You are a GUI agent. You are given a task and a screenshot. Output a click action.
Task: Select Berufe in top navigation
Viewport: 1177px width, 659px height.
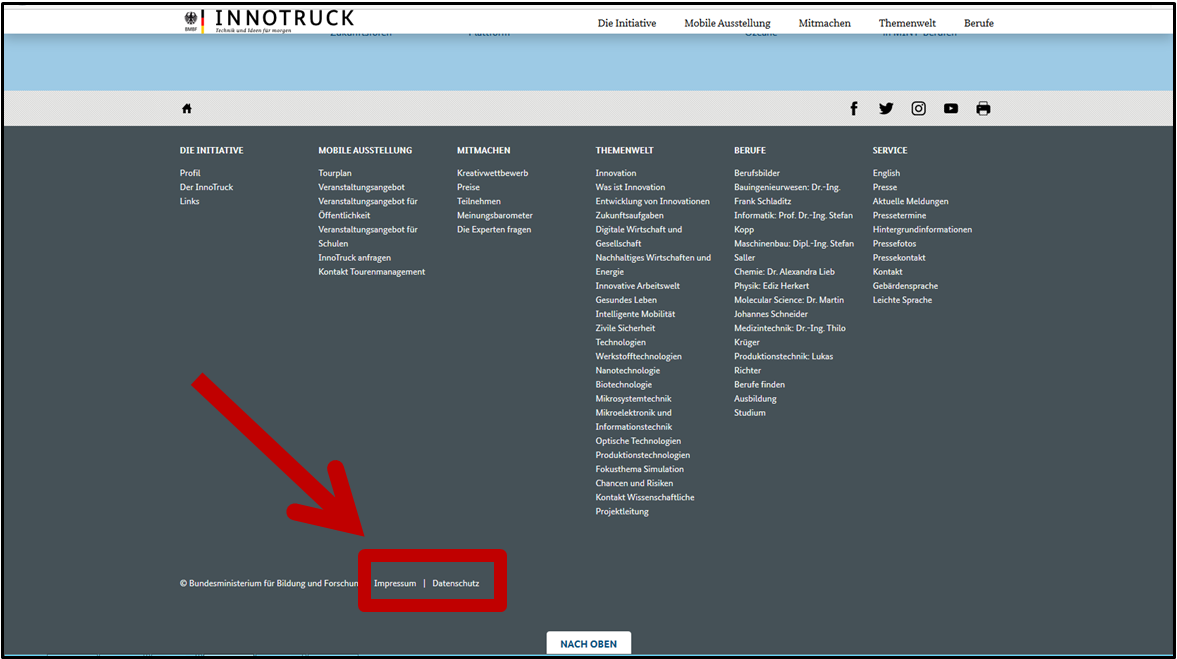click(978, 23)
